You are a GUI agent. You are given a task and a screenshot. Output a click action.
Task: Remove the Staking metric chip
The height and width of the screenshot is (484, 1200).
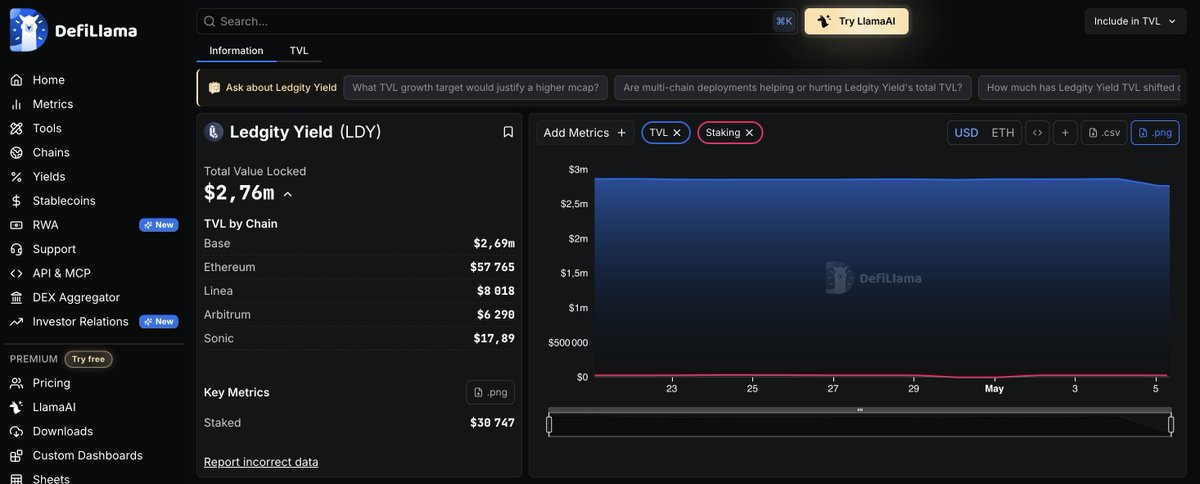[x=749, y=132]
